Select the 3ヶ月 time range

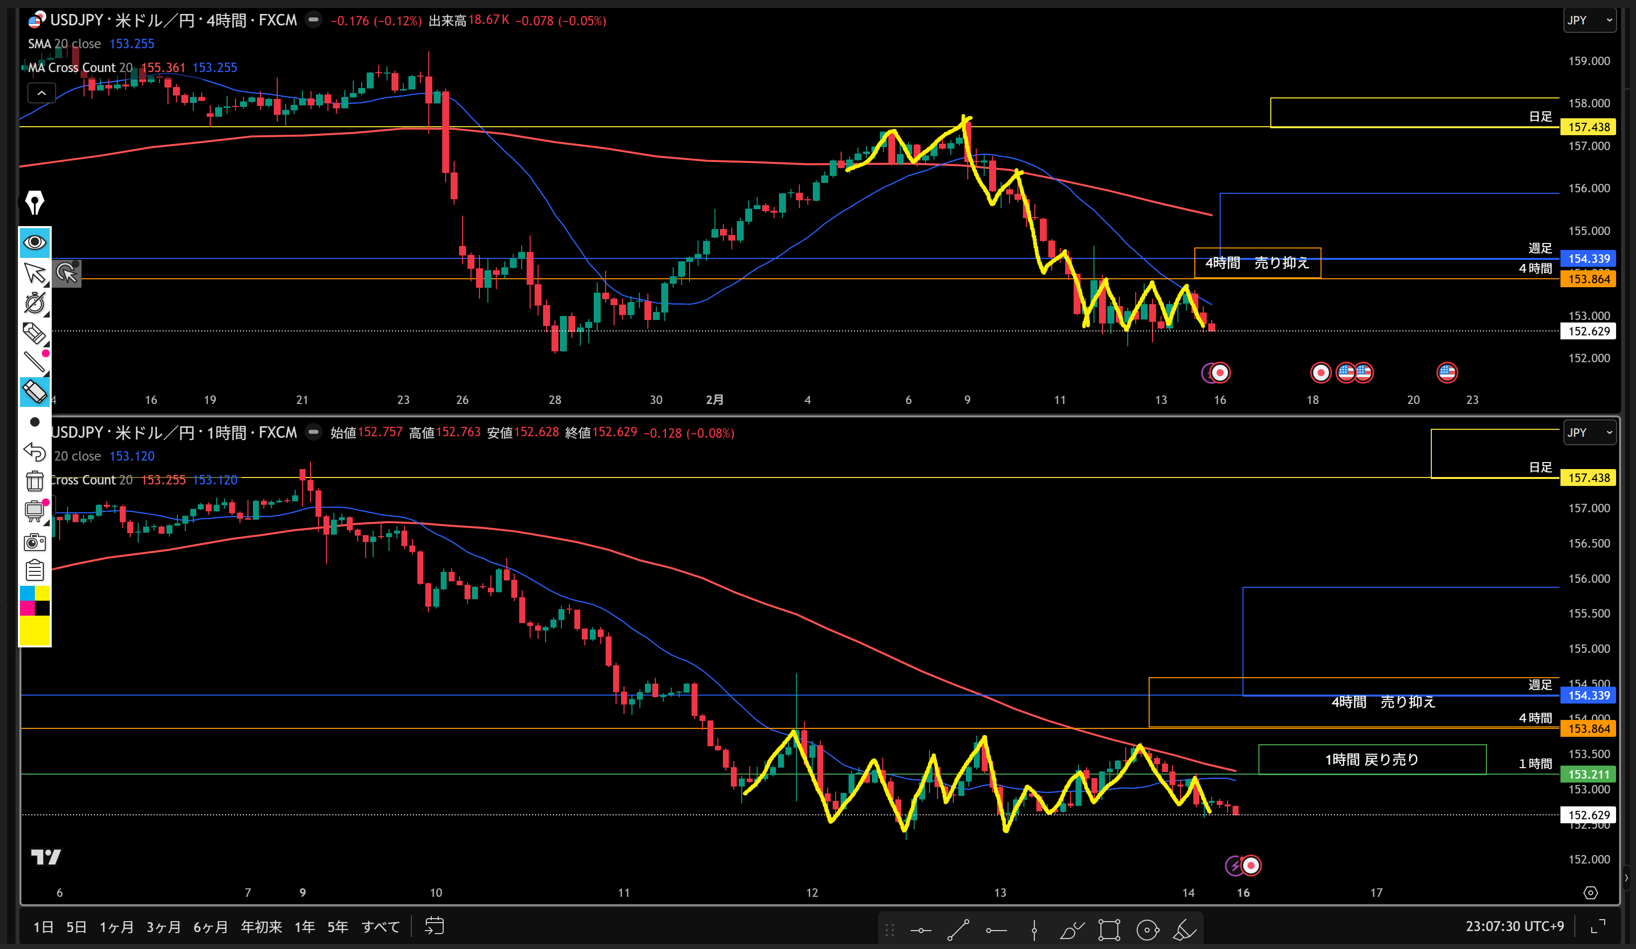pos(163,927)
